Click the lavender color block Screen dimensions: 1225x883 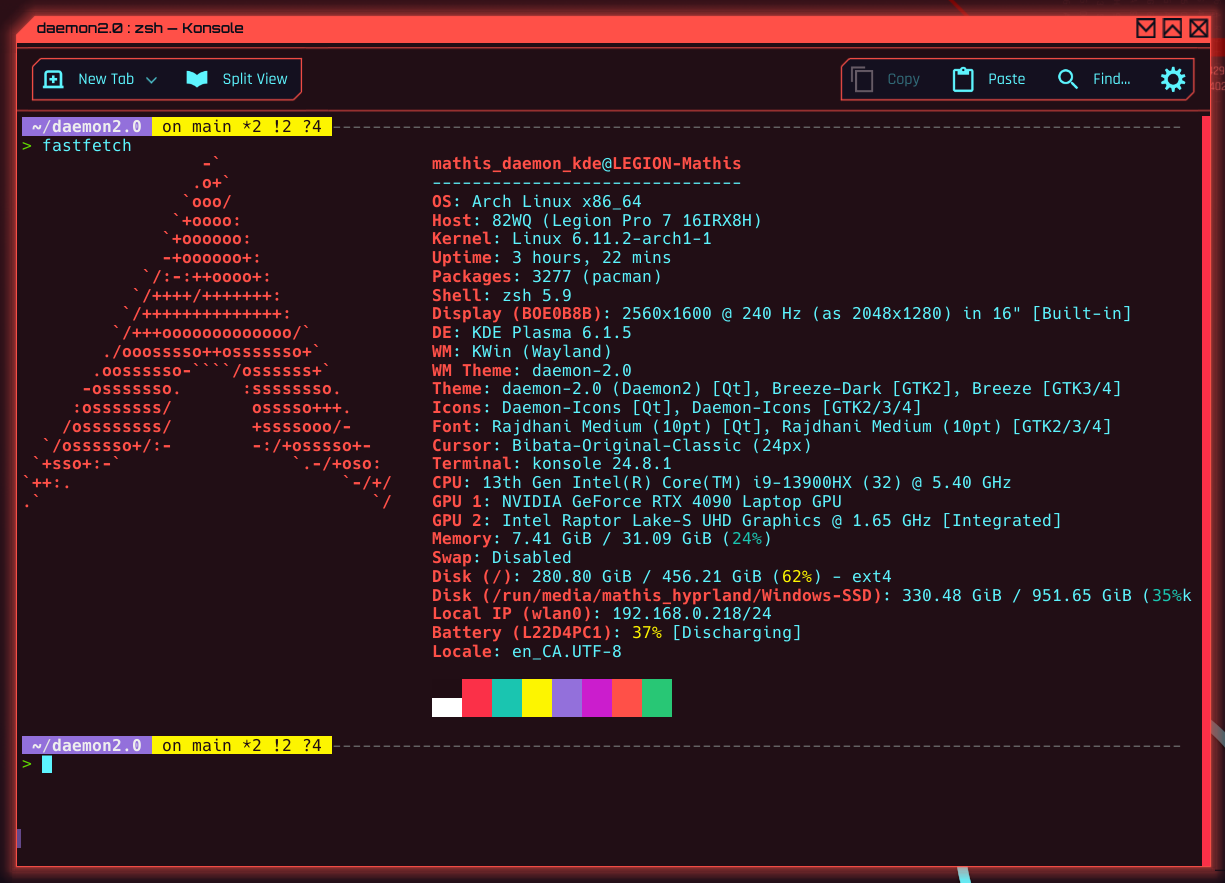tap(567, 698)
